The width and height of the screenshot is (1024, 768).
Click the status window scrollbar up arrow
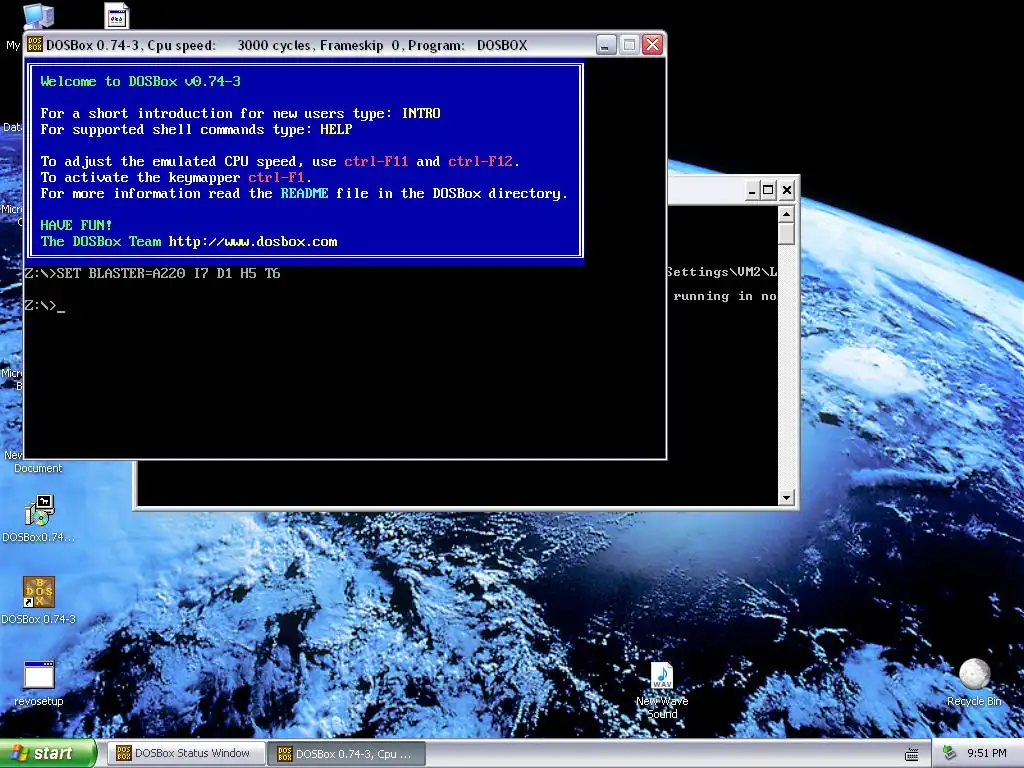click(786, 214)
